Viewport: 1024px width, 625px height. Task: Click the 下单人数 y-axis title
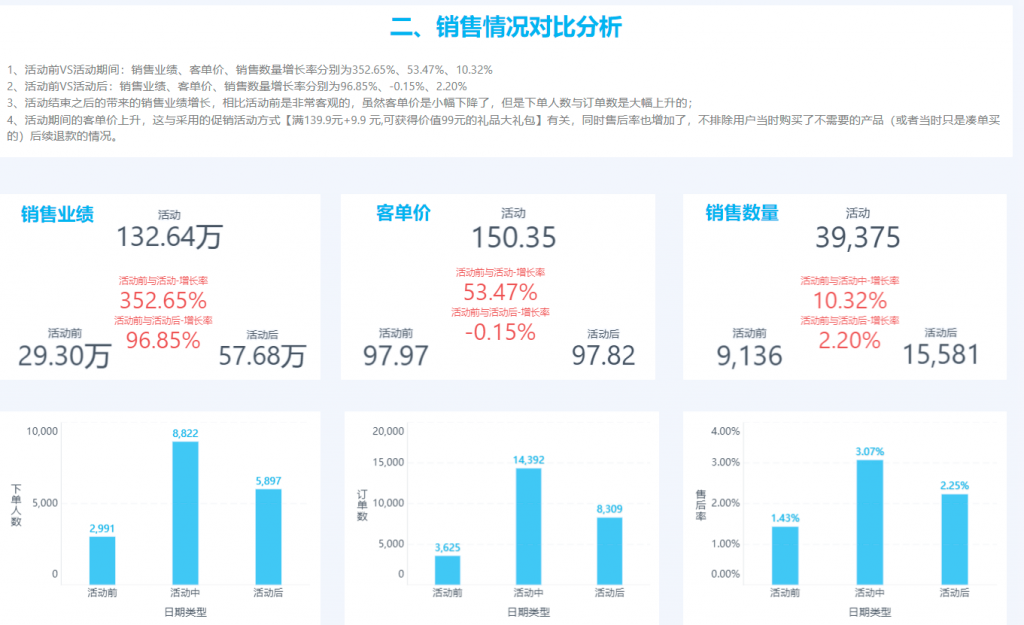pos(16,505)
